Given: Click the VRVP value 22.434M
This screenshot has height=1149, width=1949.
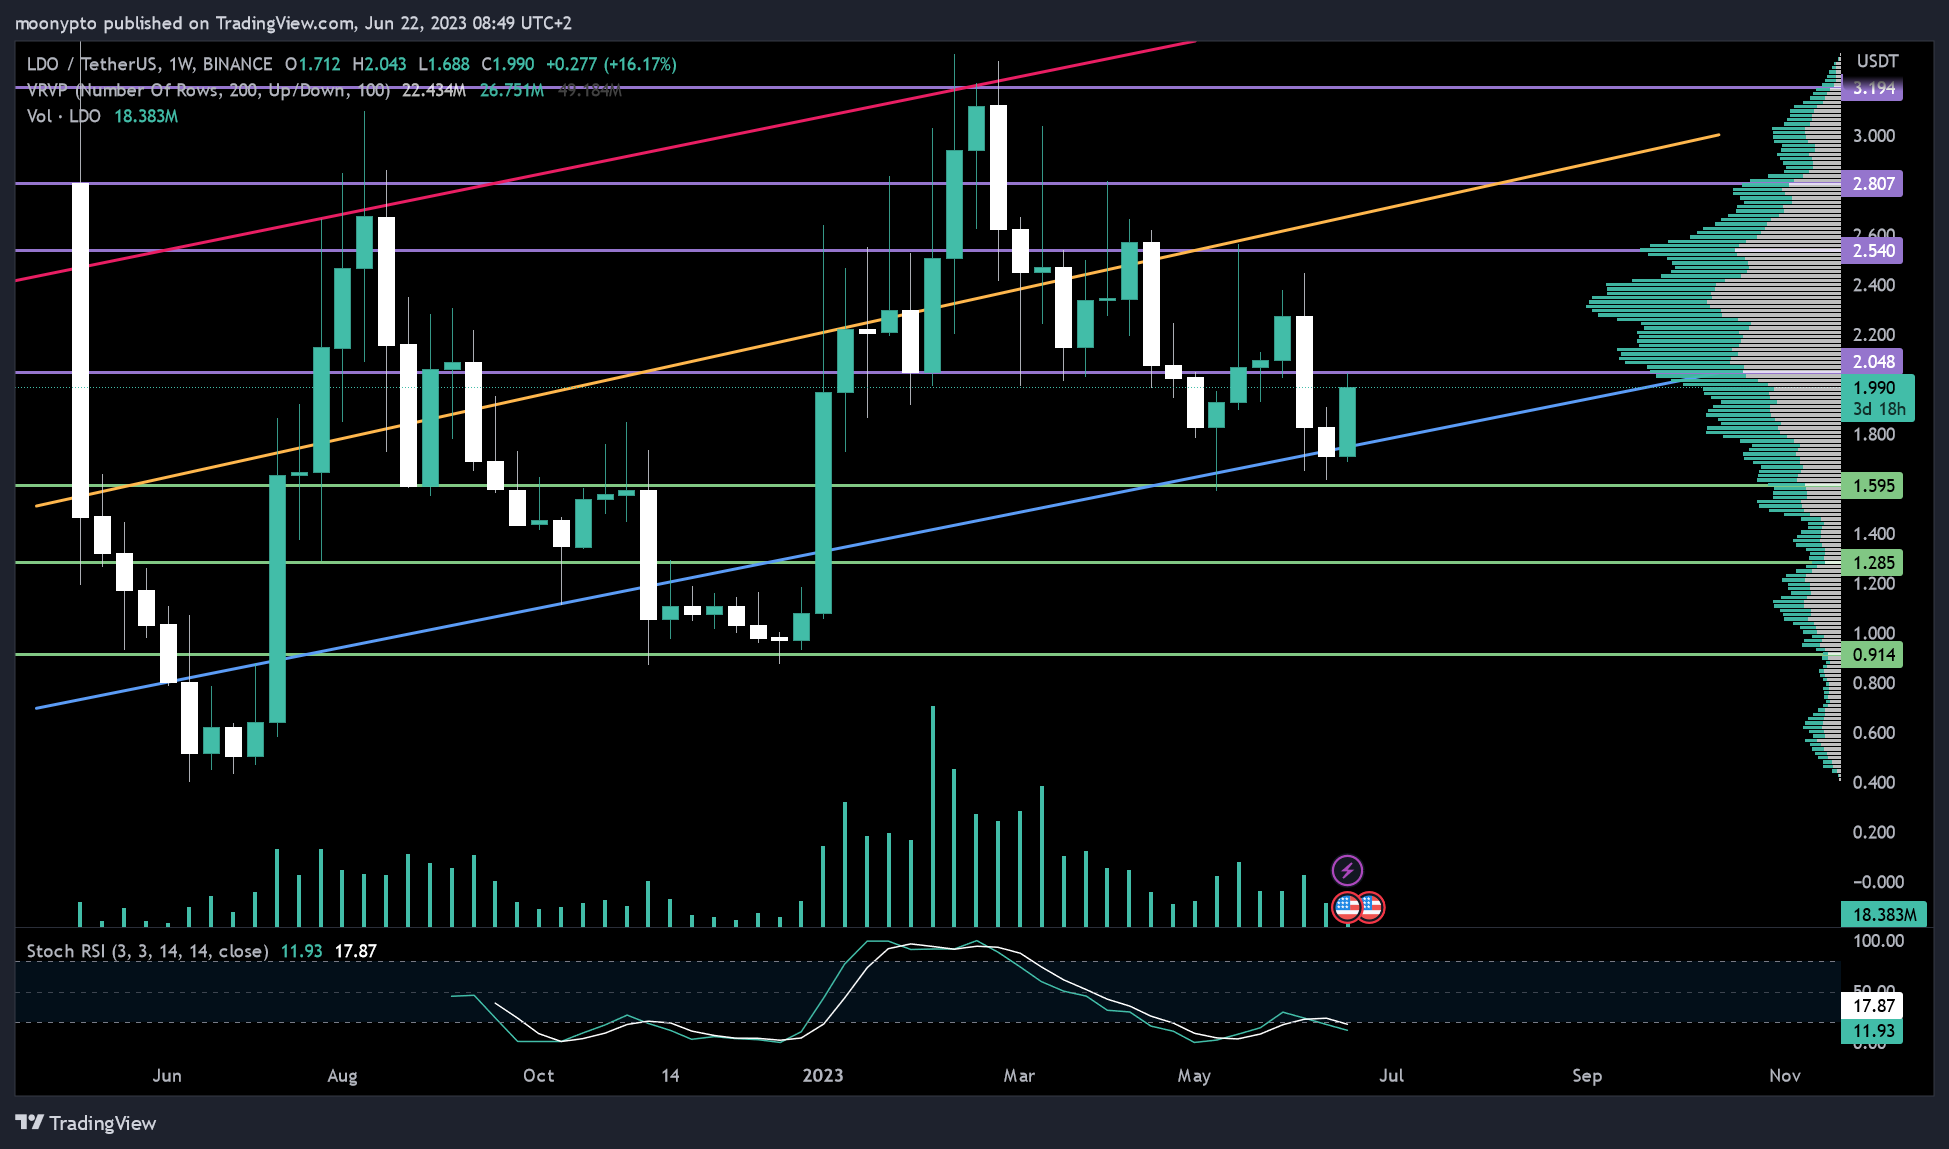Looking at the screenshot, I should coord(434,90).
